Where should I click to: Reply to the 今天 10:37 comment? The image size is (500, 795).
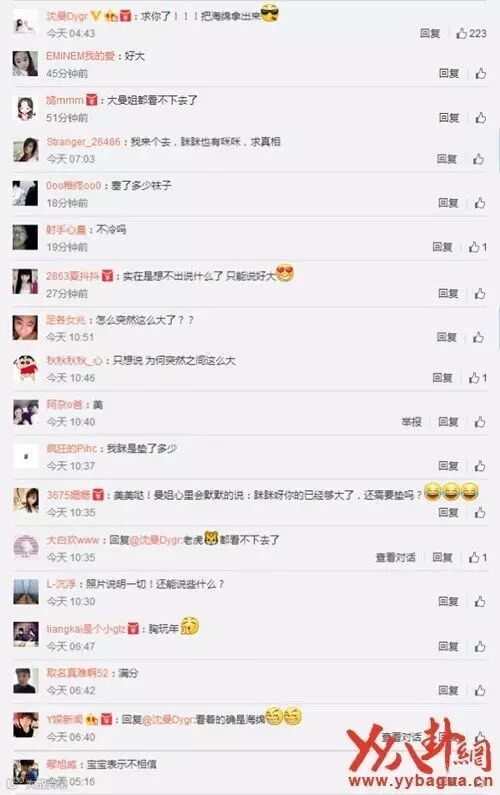click(448, 465)
